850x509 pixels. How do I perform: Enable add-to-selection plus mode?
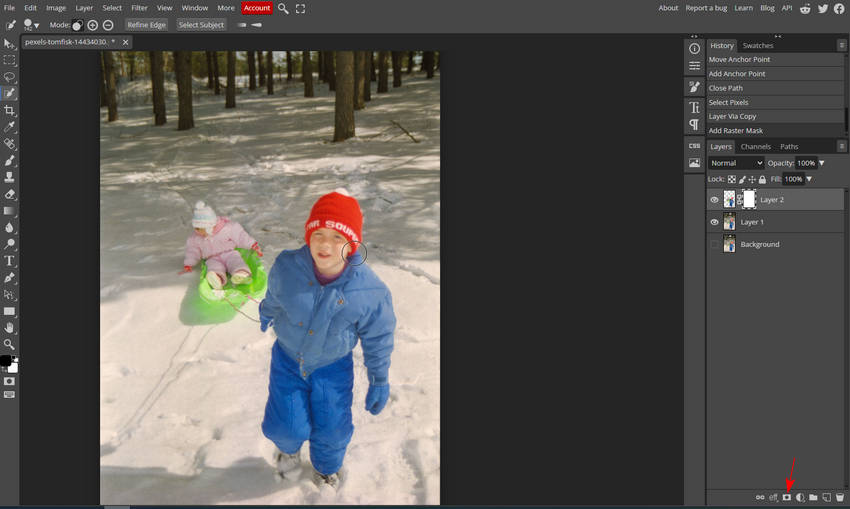[93, 25]
